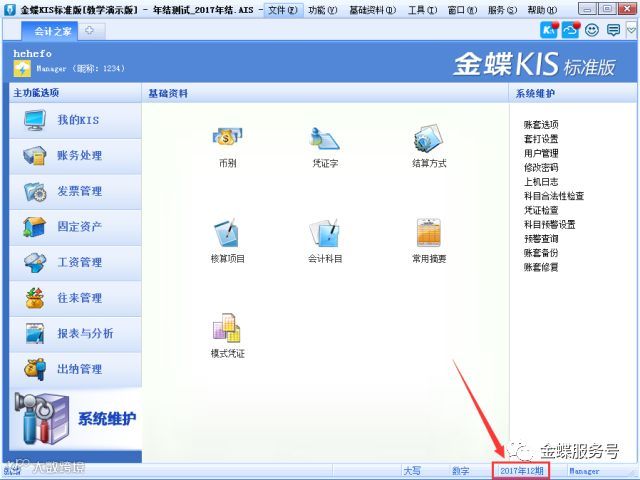
Task: Open 账套修复 link
Action: point(541,267)
